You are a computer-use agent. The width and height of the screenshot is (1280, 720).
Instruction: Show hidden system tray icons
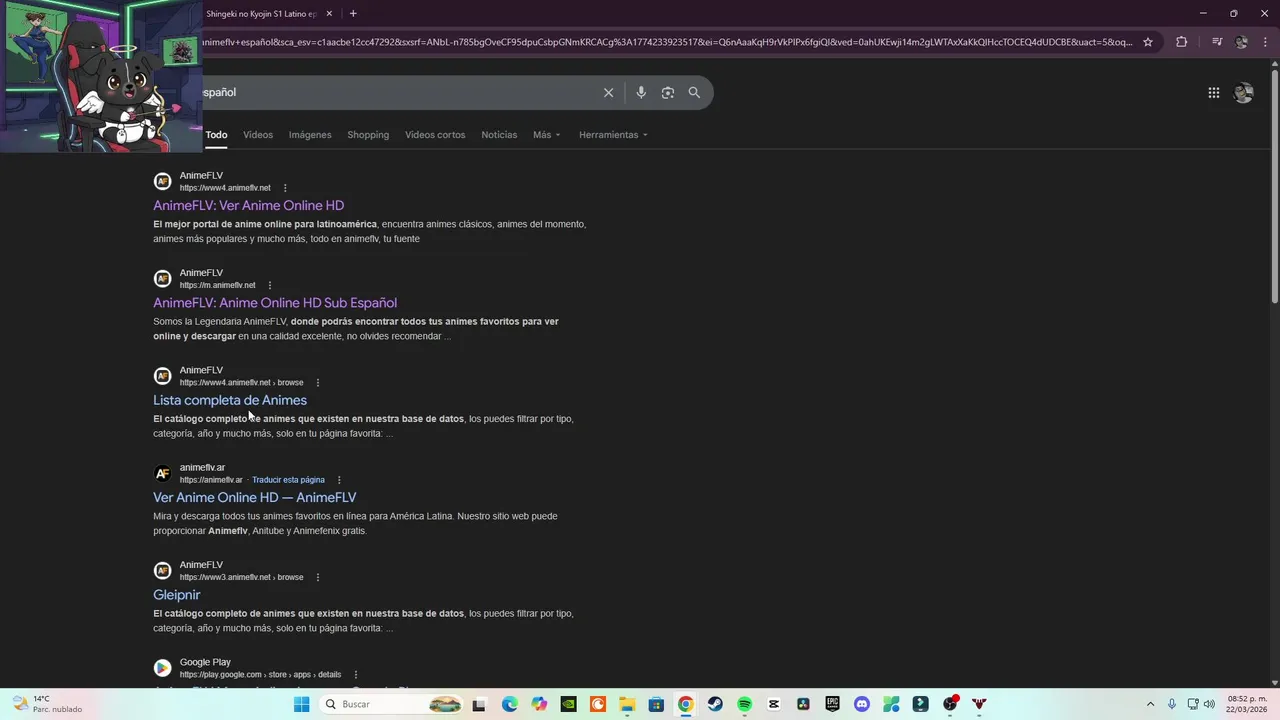coord(1150,704)
